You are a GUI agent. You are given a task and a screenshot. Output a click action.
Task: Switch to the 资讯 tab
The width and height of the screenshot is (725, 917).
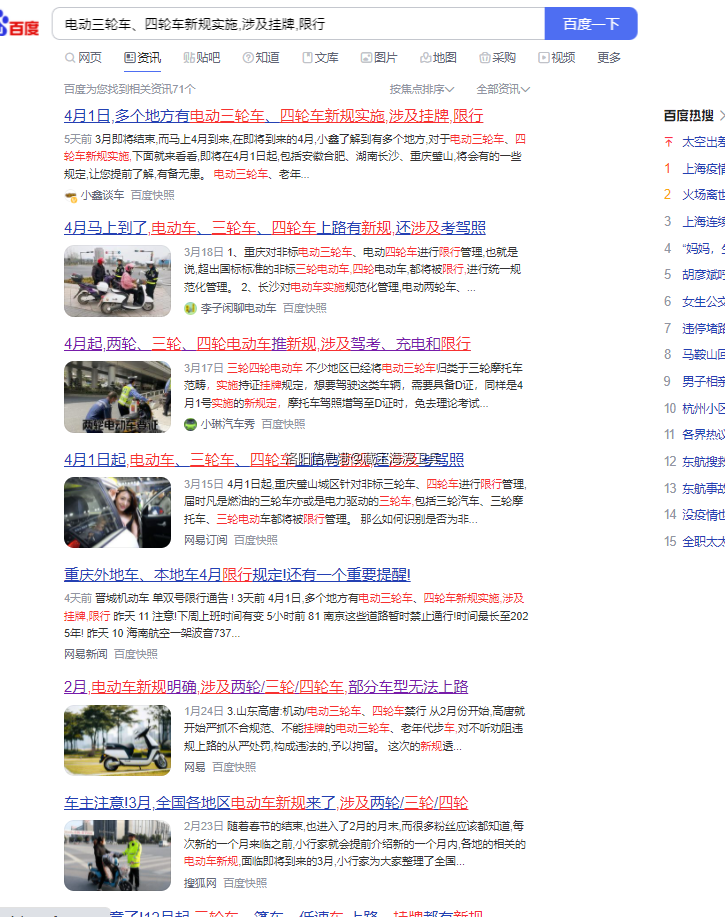(x=143, y=57)
